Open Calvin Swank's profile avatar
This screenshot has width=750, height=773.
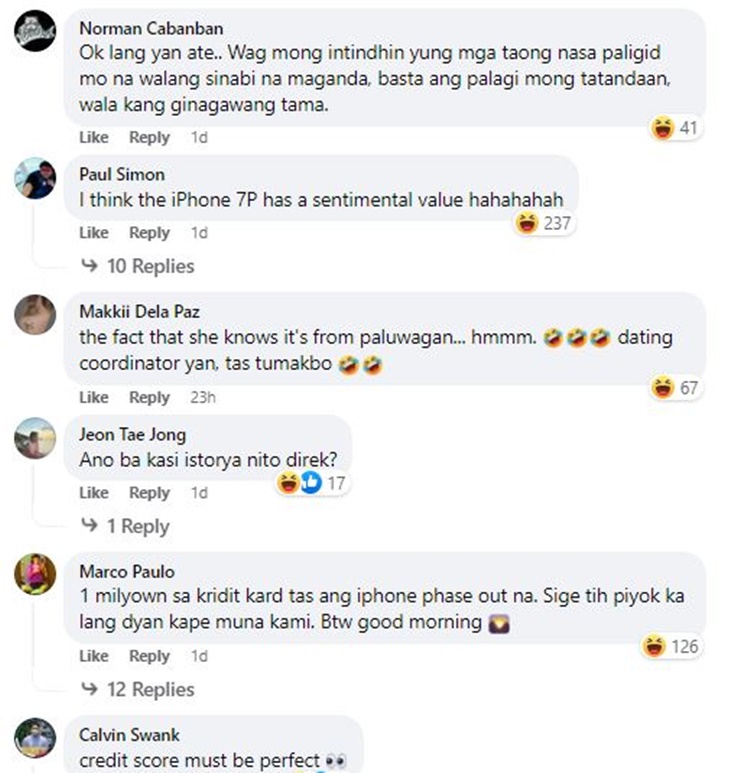[x=35, y=738]
